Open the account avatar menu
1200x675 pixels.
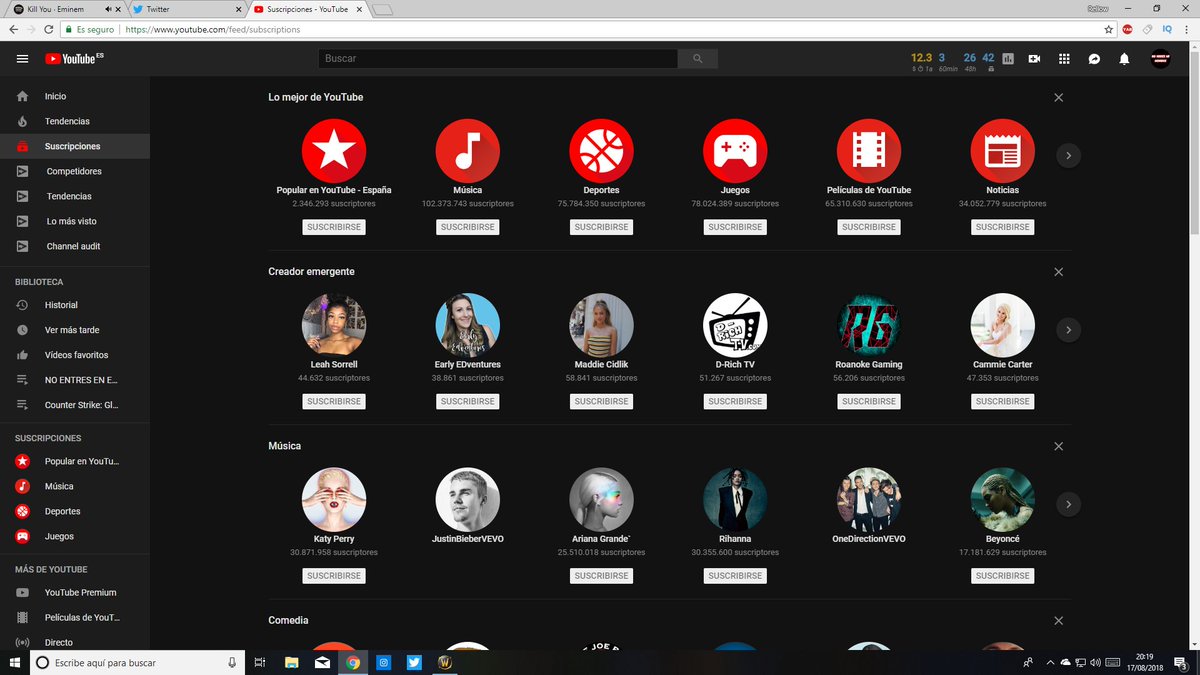tap(1160, 59)
